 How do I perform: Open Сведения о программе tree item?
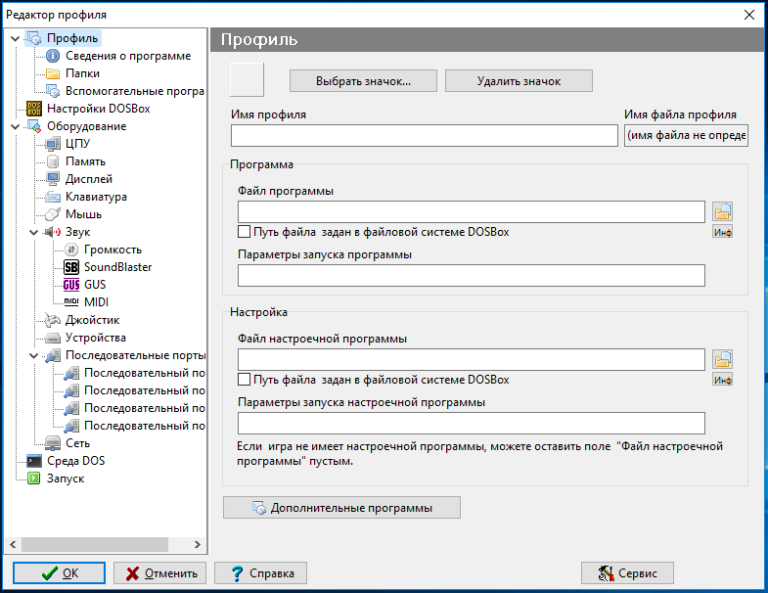click(x=127, y=56)
